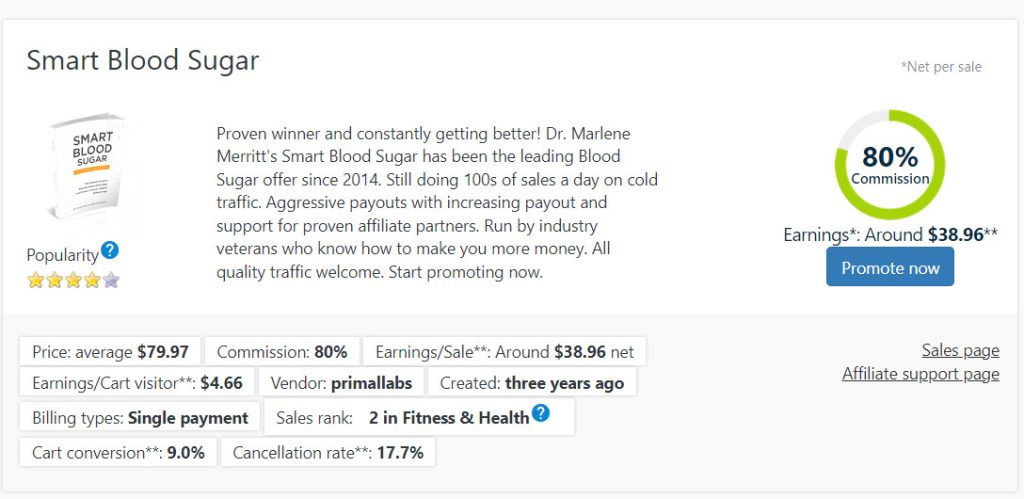The height and width of the screenshot is (499, 1024).
Task: Click the Cart conversion 9.0% tag
Action: pos(118,452)
